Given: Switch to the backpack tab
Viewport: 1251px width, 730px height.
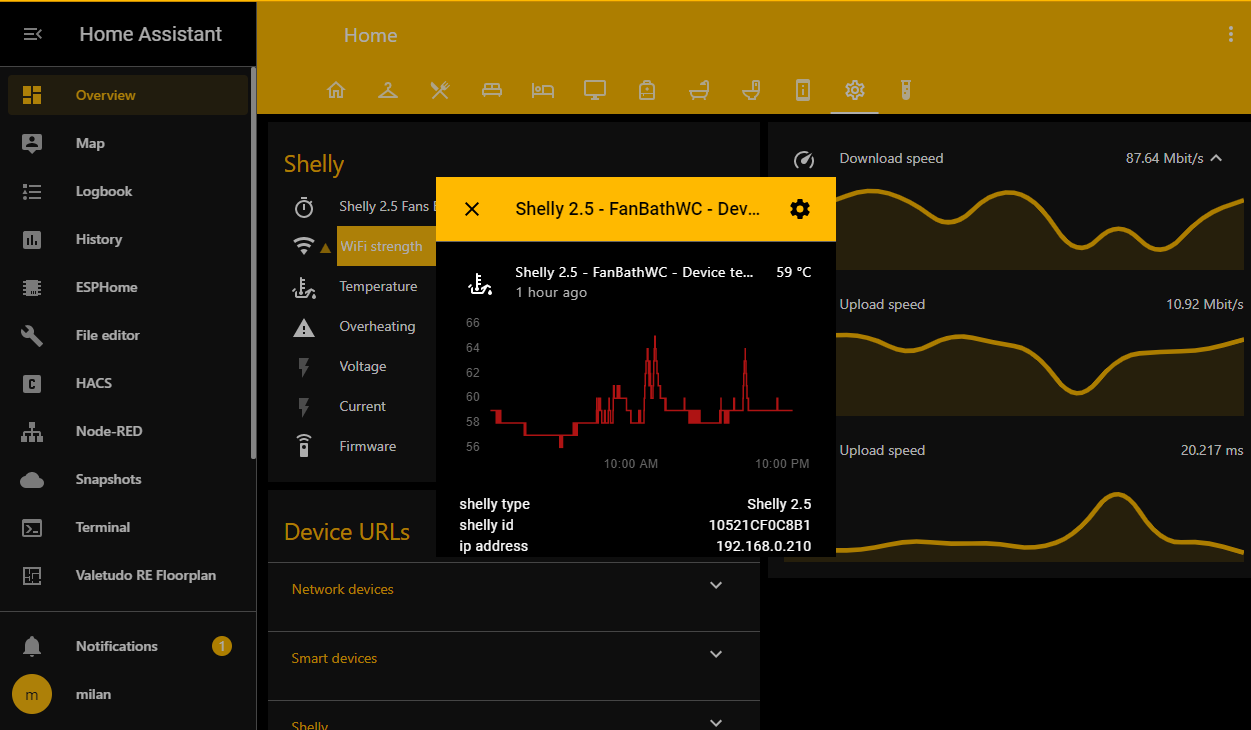Looking at the screenshot, I should click(x=647, y=90).
